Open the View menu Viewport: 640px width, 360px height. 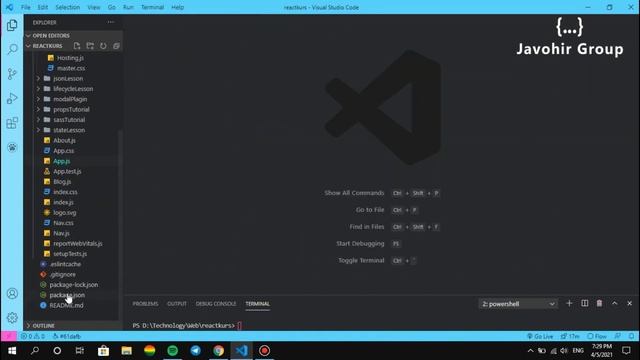click(x=93, y=7)
